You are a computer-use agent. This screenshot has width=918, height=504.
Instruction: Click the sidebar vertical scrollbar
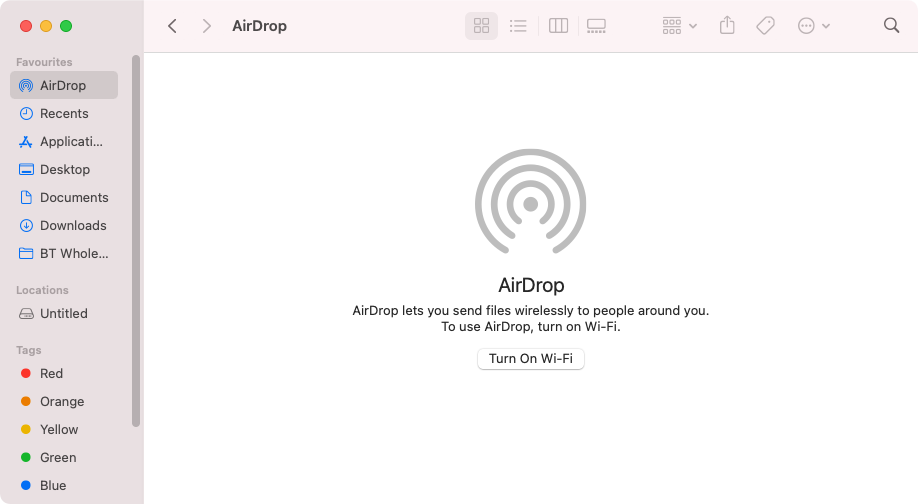(136, 241)
